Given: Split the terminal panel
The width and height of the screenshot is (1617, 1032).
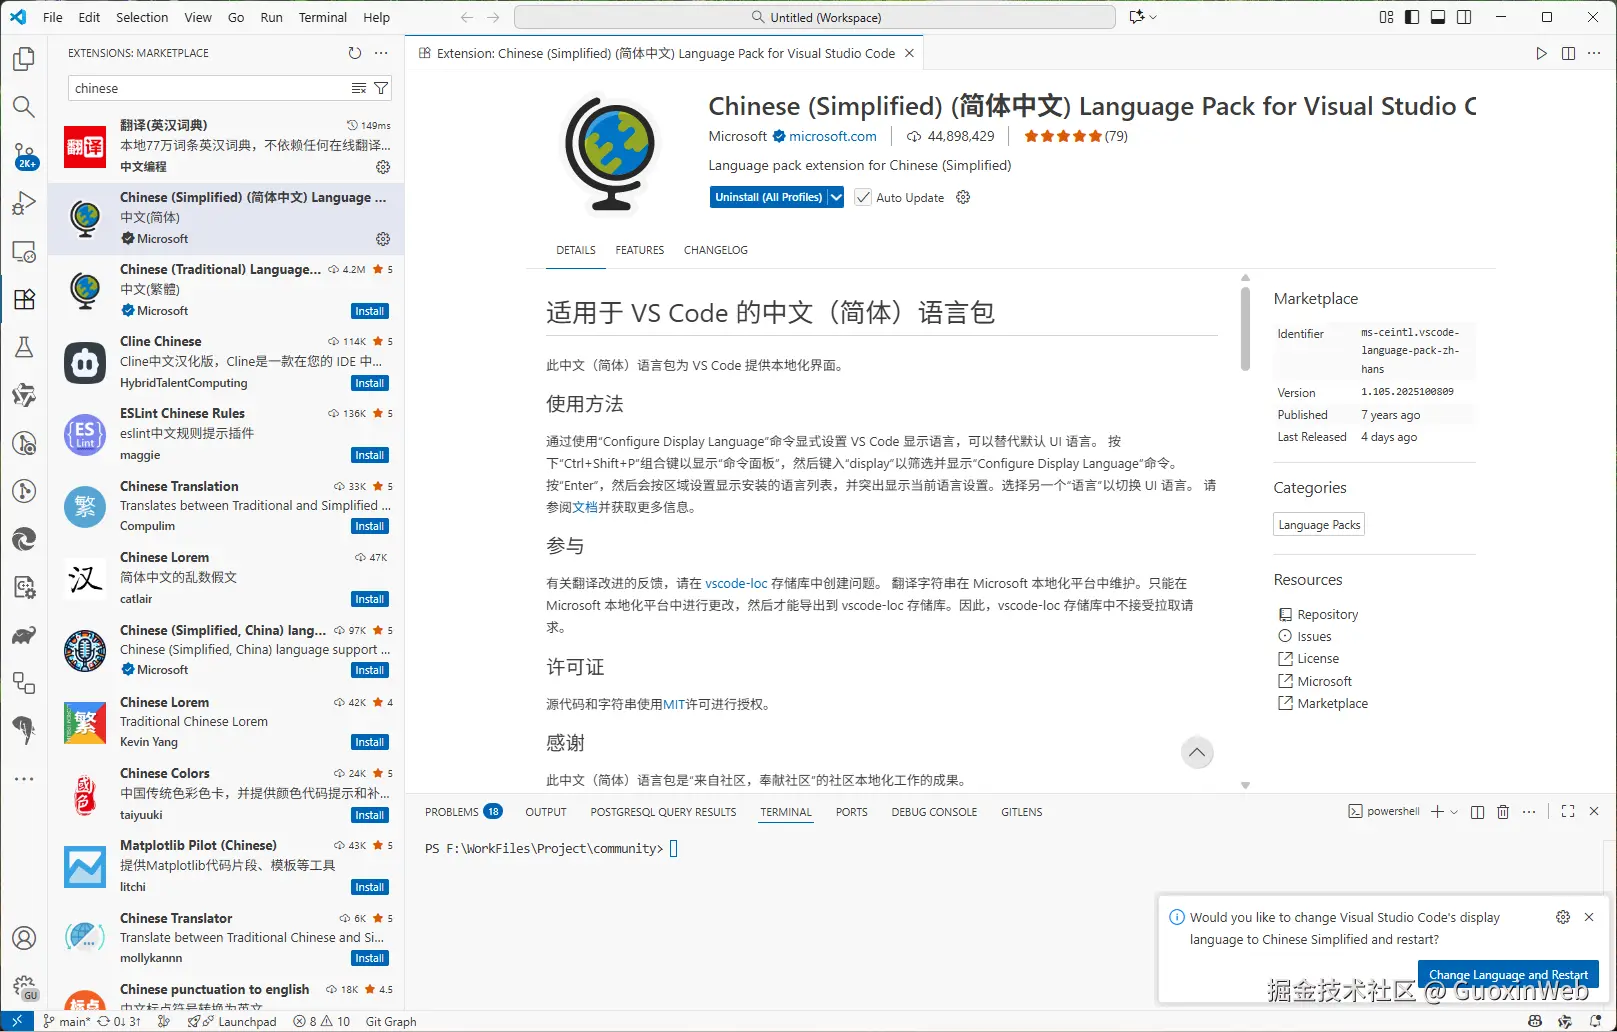Looking at the screenshot, I should [x=1478, y=812].
